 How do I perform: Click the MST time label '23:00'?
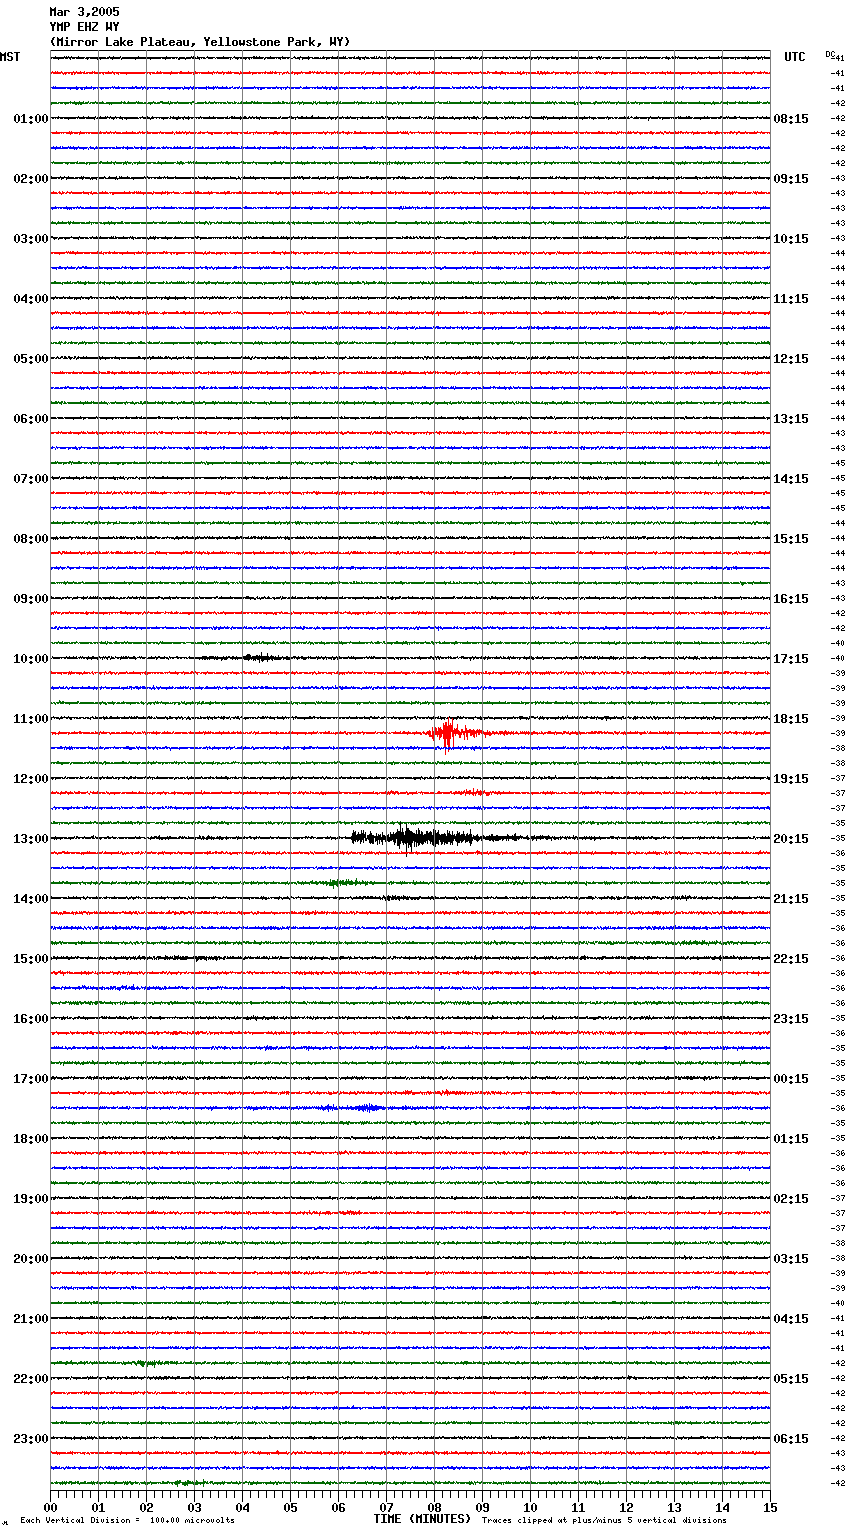pos(30,1439)
